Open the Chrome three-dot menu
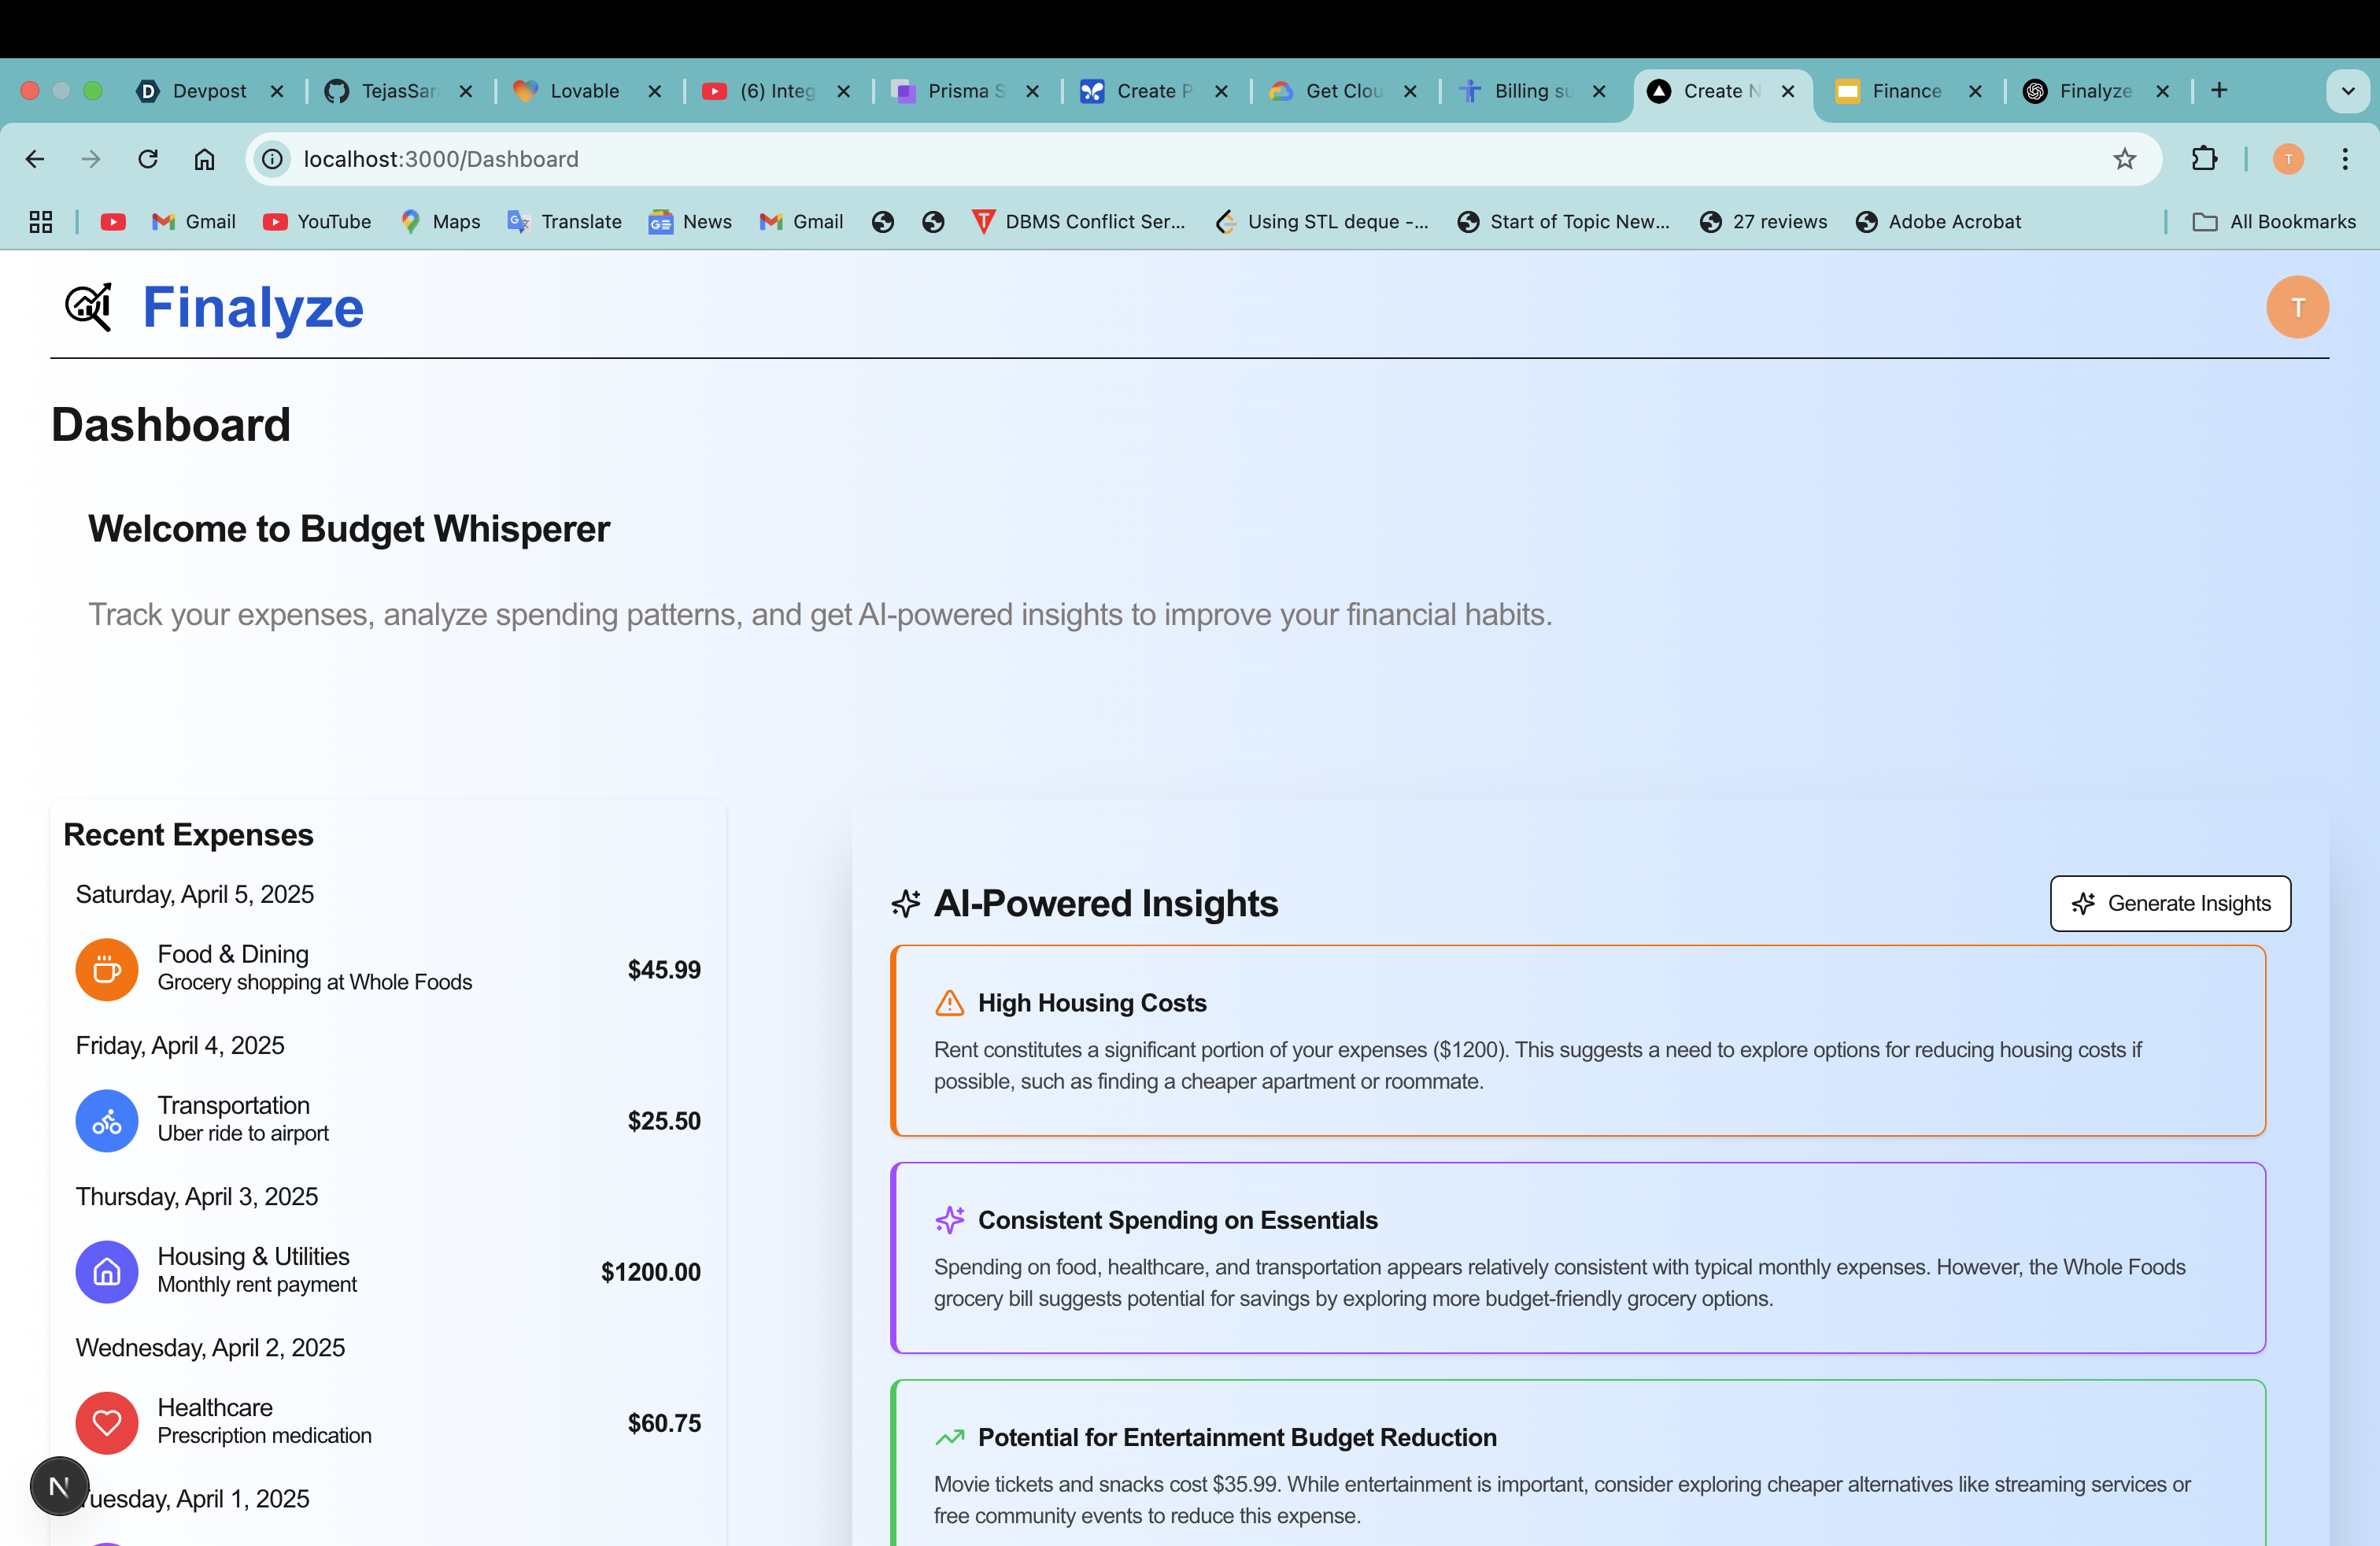This screenshot has height=1546, width=2380. (x=2344, y=159)
